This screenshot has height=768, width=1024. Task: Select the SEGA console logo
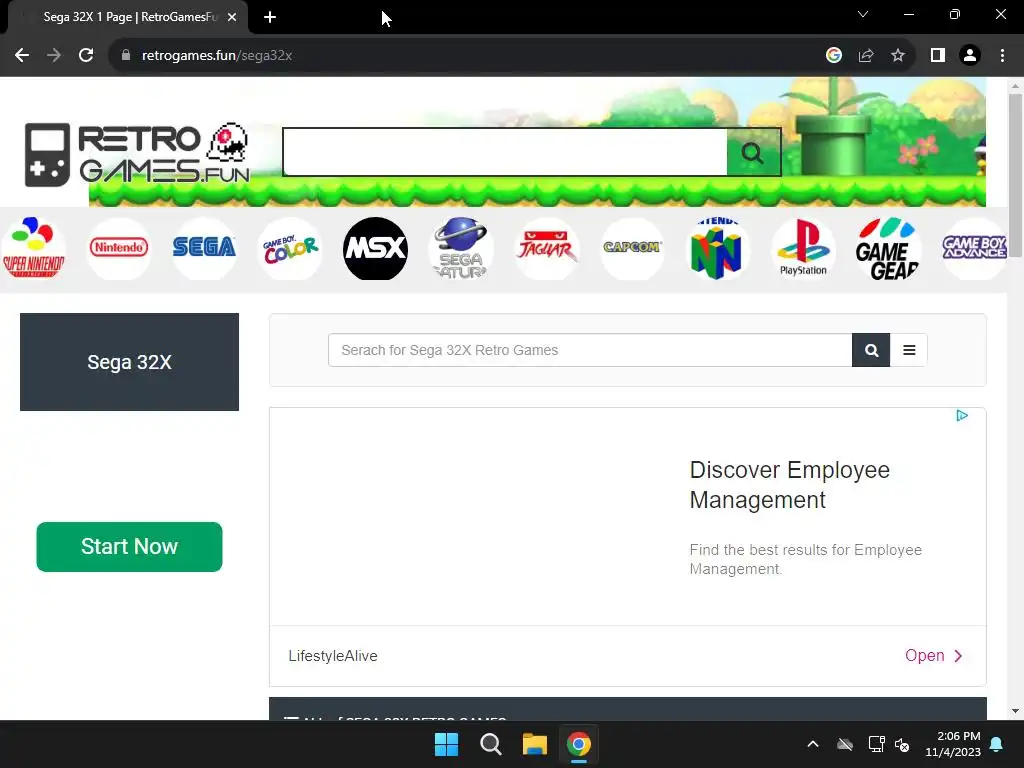(x=204, y=249)
